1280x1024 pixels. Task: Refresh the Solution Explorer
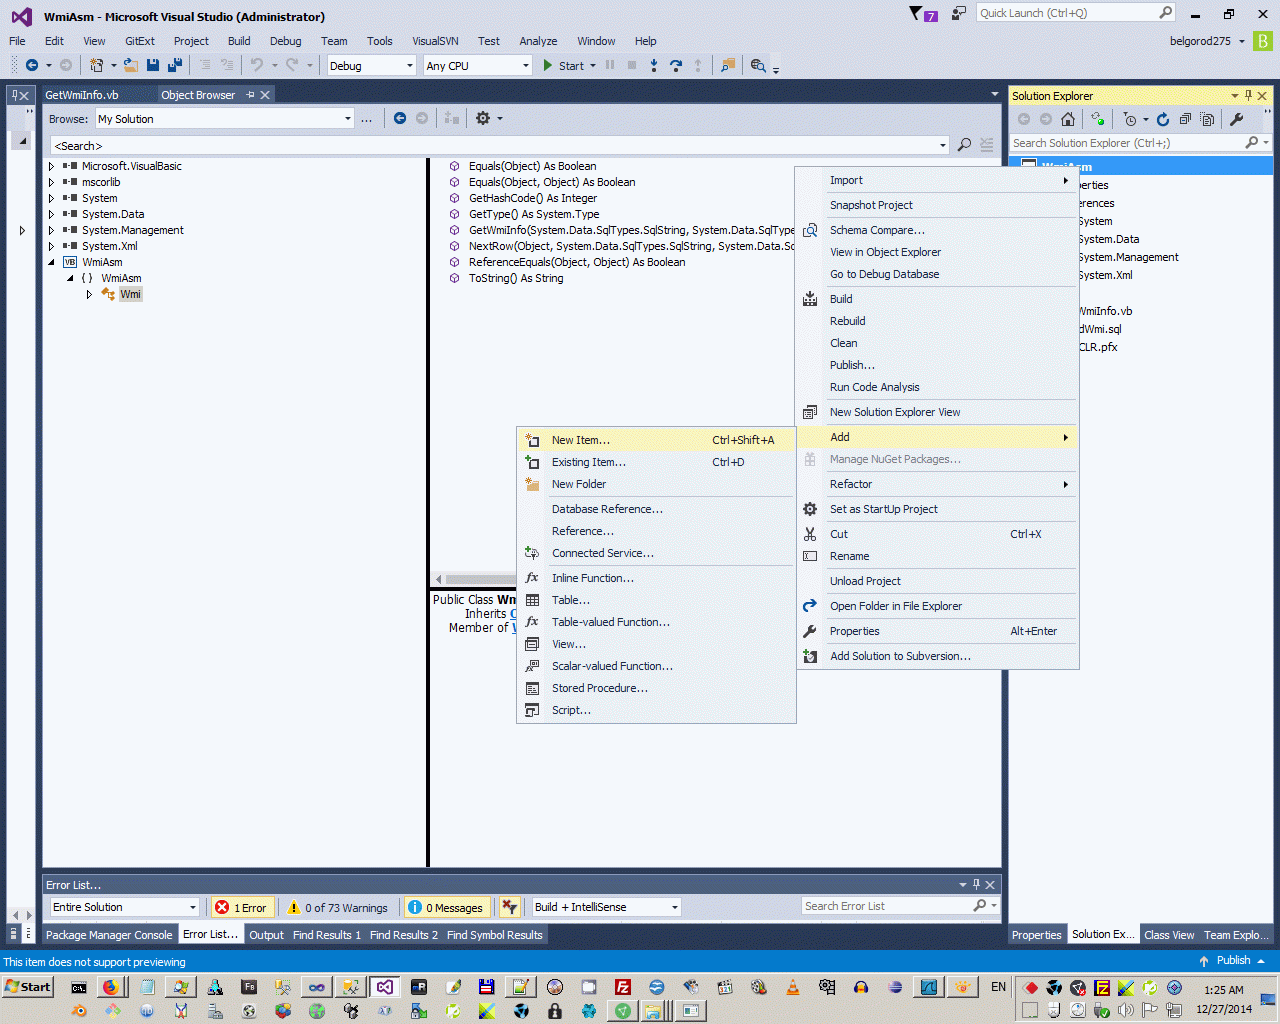tap(1163, 119)
